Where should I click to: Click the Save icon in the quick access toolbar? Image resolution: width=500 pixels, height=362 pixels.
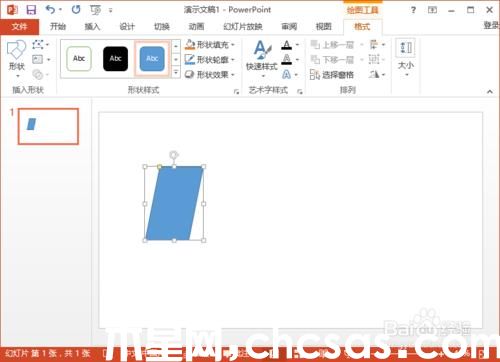31,10
